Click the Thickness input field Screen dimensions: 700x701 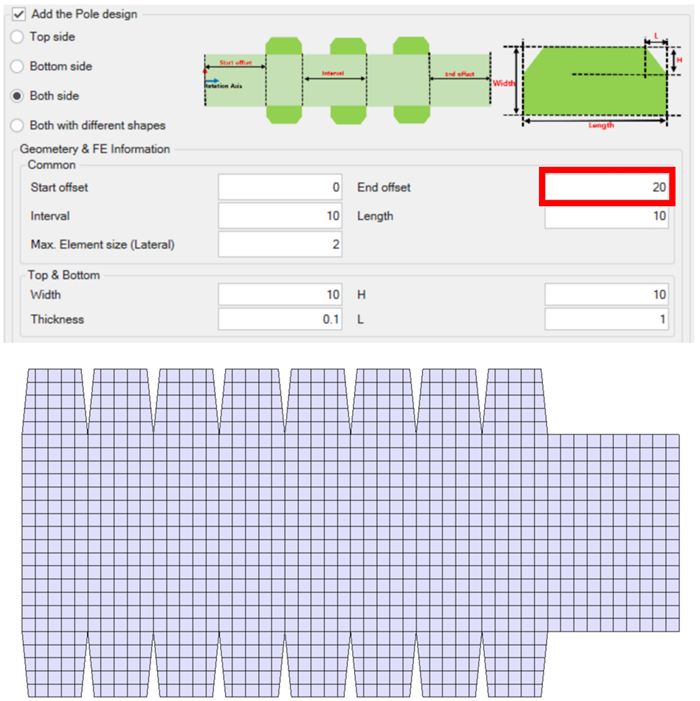280,319
